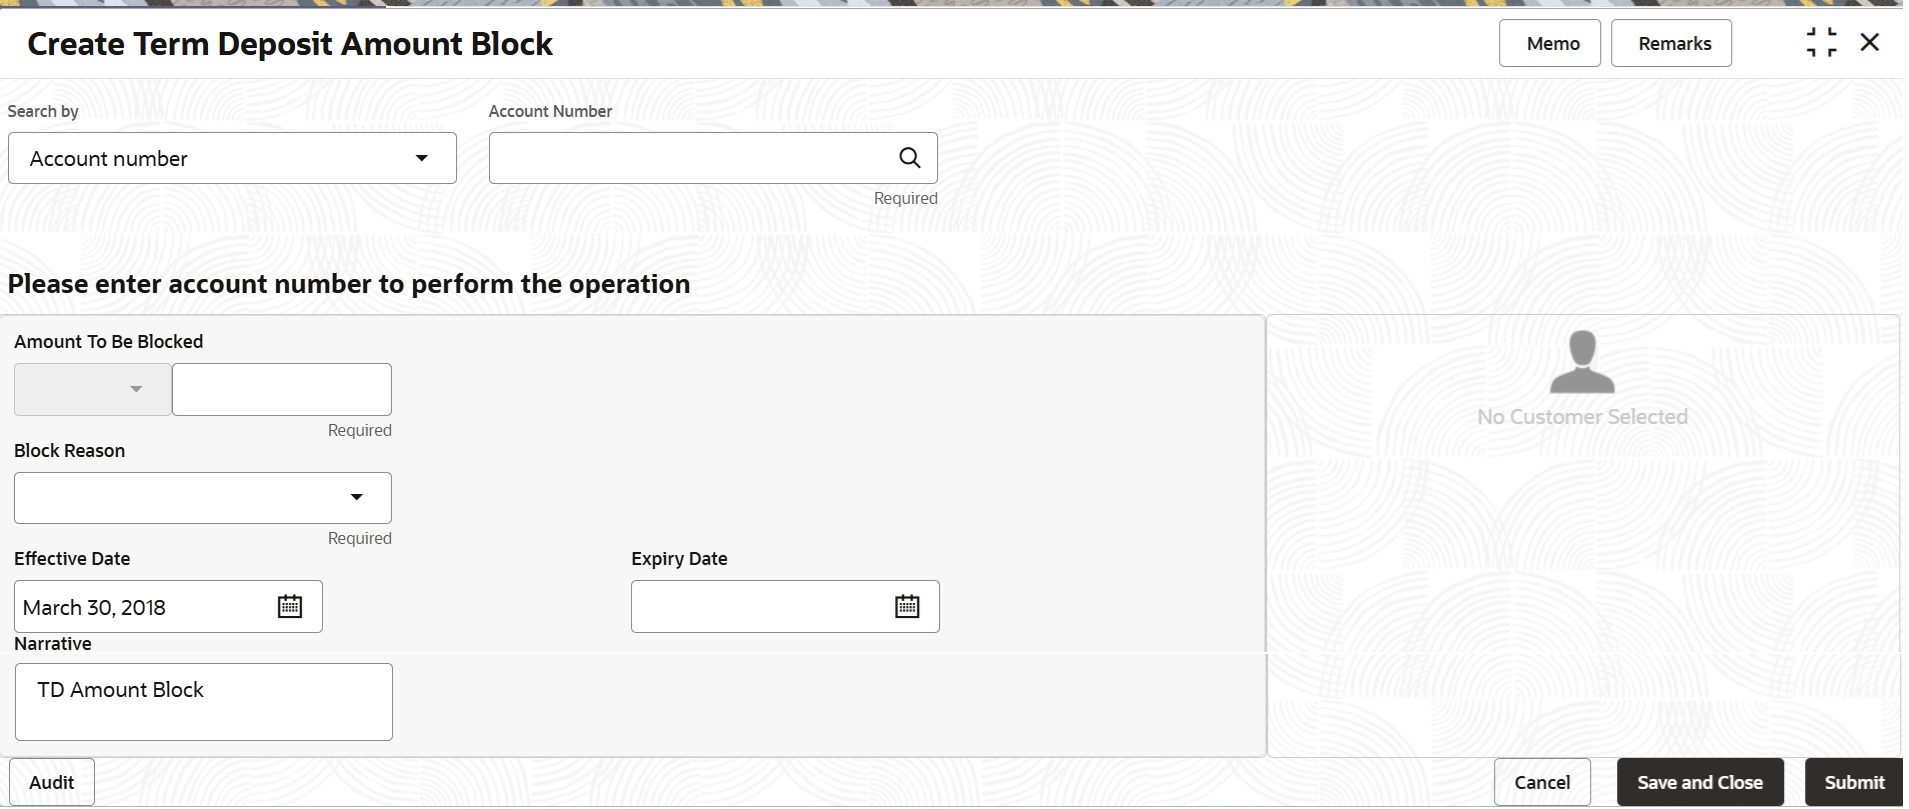The height and width of the screenshot is (809, 1909).
Task: Click the Account Number search magnifier icon
Action: 909,158
